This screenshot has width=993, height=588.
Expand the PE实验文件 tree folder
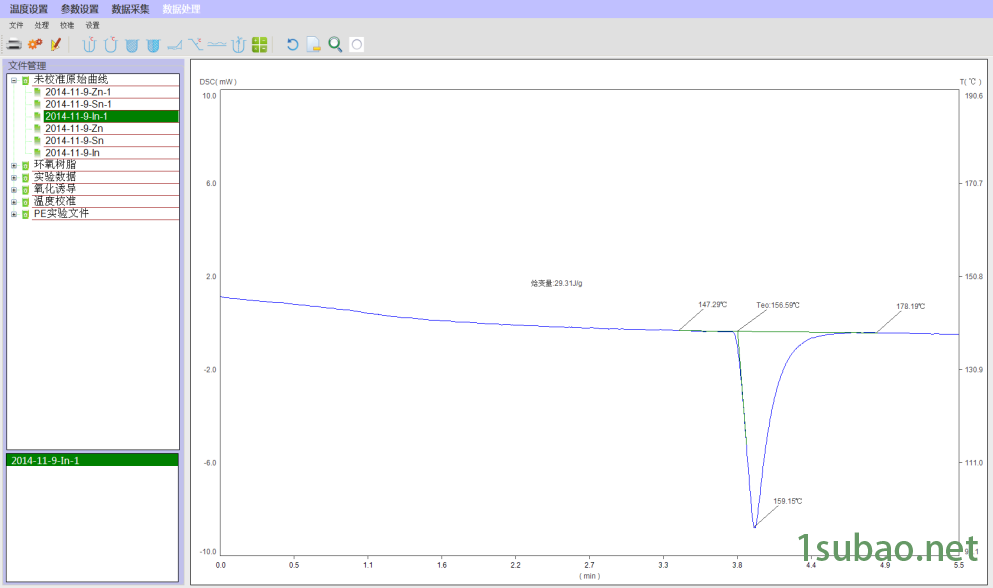pyautogui.click(x=14, y=214)
